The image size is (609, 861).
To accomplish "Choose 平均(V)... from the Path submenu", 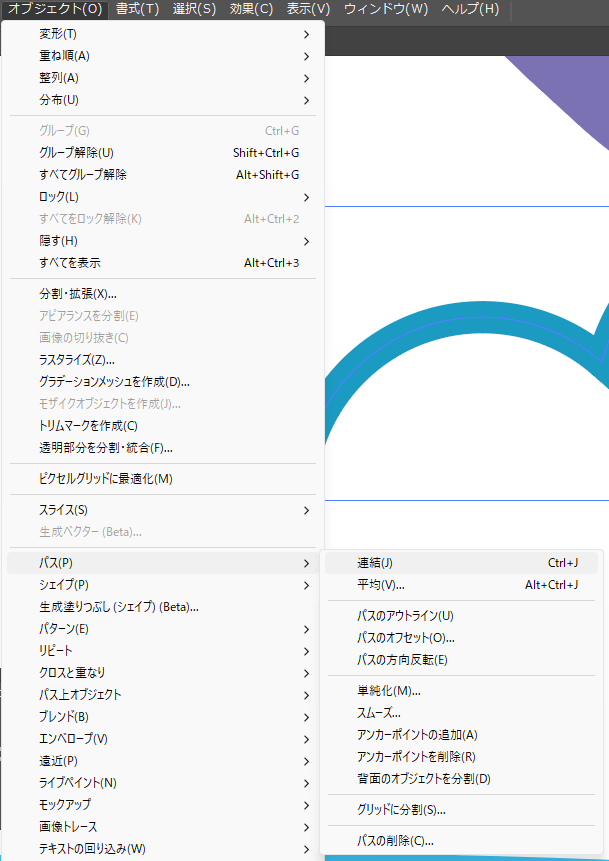I will (x=381, y=585).
